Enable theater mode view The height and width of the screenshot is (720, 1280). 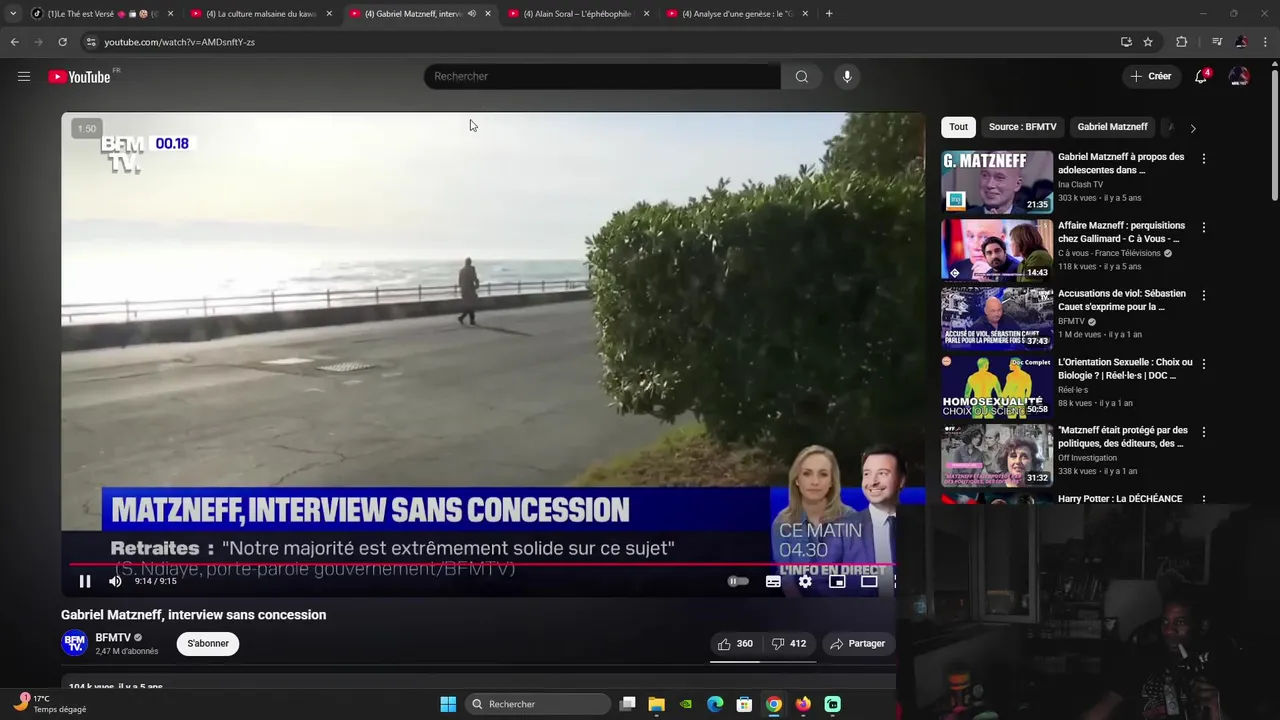pos(869,581)
